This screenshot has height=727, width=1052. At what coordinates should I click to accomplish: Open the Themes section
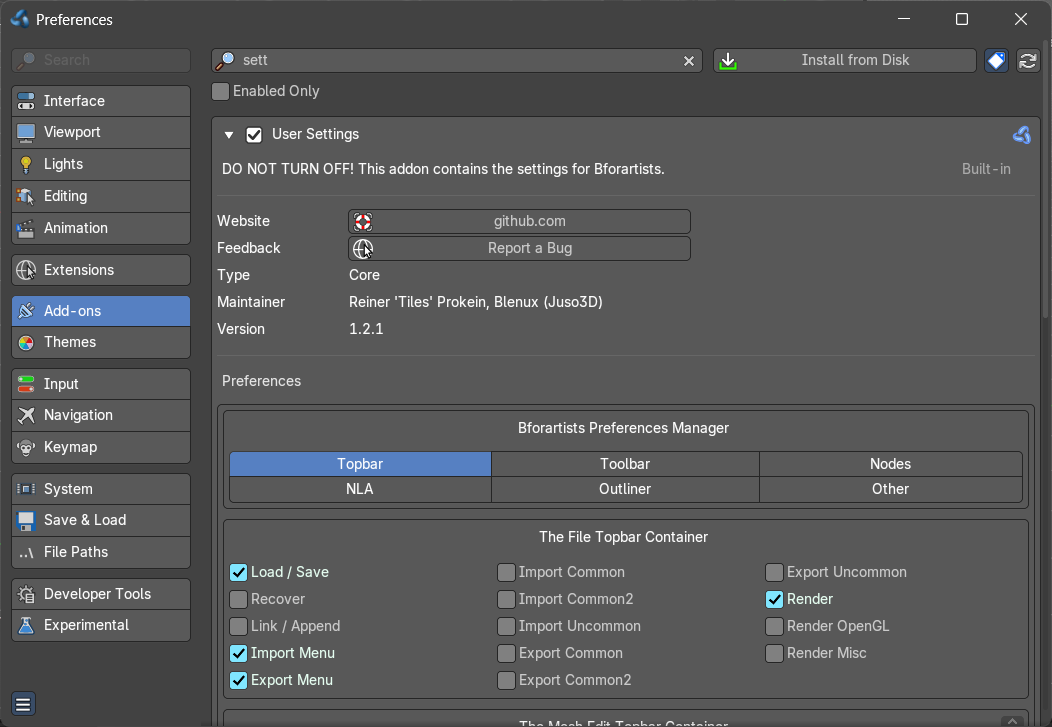(101, 343)
